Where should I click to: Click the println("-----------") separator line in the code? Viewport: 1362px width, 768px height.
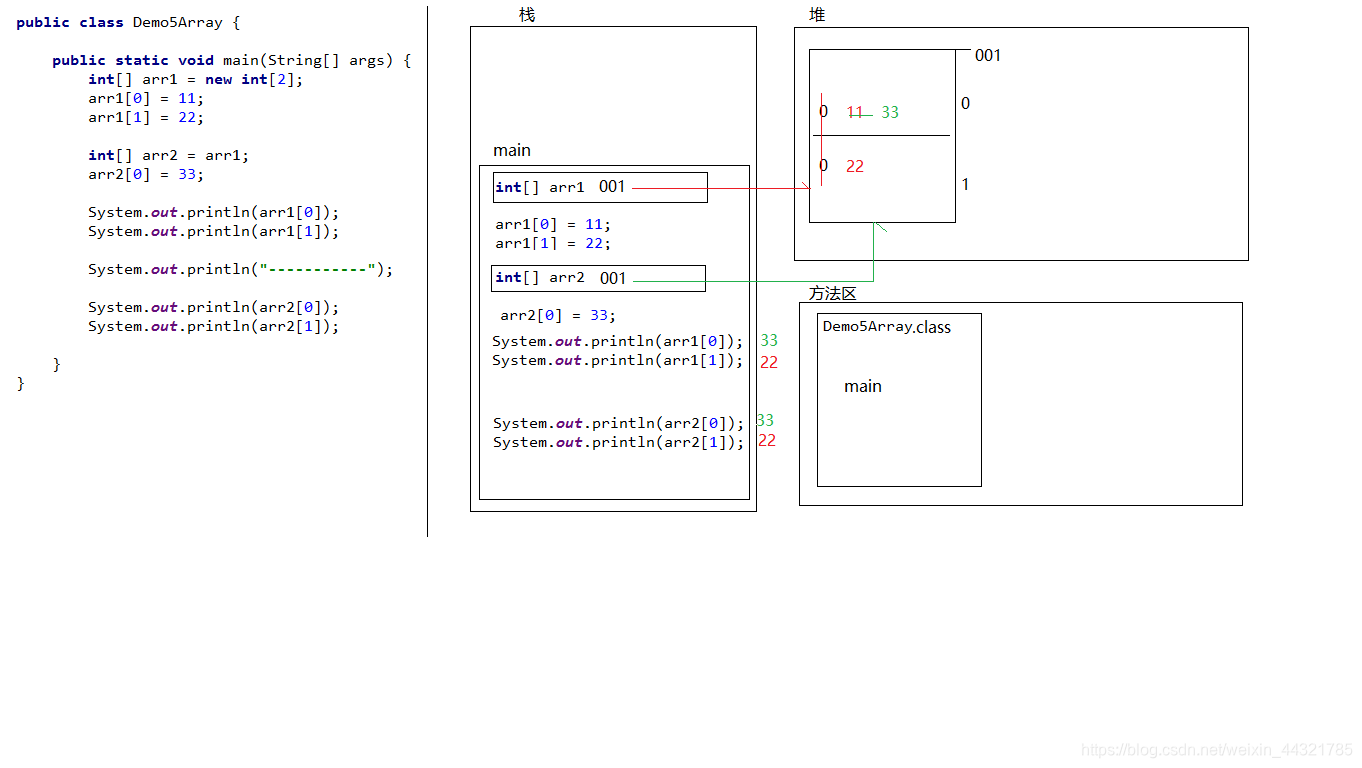(241, 269)
